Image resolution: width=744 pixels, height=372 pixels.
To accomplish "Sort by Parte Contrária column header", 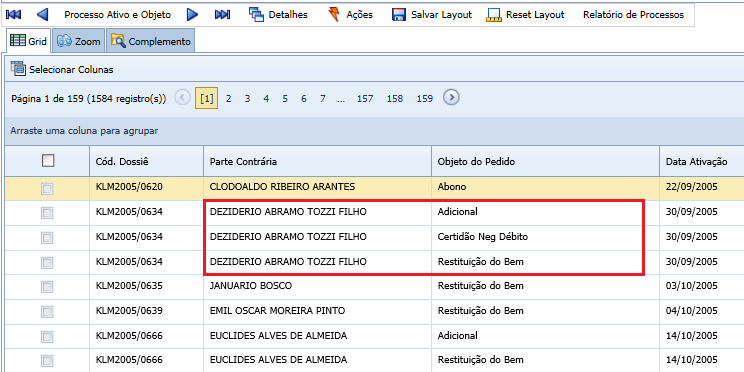I will coord(317,161).
